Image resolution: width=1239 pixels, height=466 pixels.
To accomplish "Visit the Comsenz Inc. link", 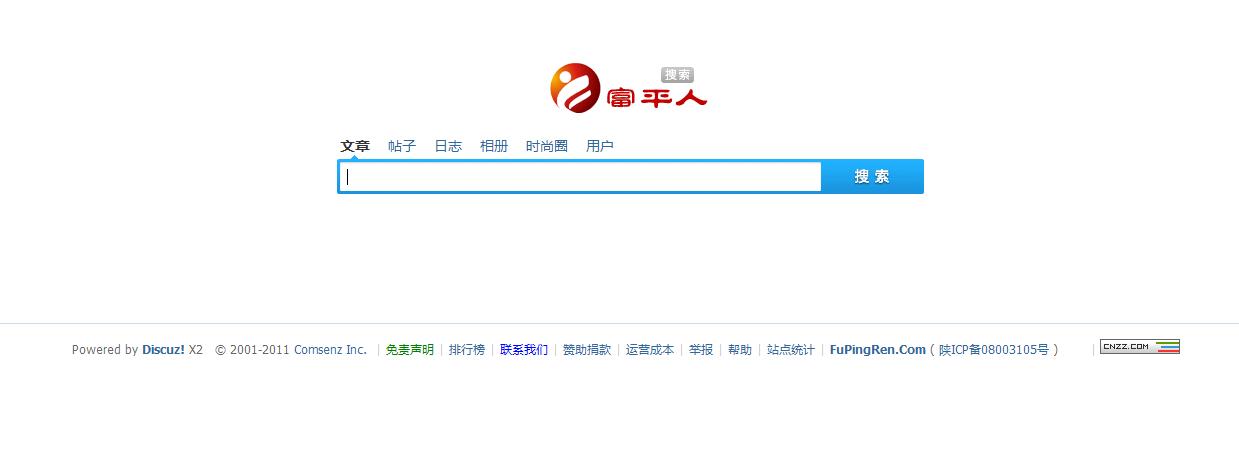I will coord(331,350).
